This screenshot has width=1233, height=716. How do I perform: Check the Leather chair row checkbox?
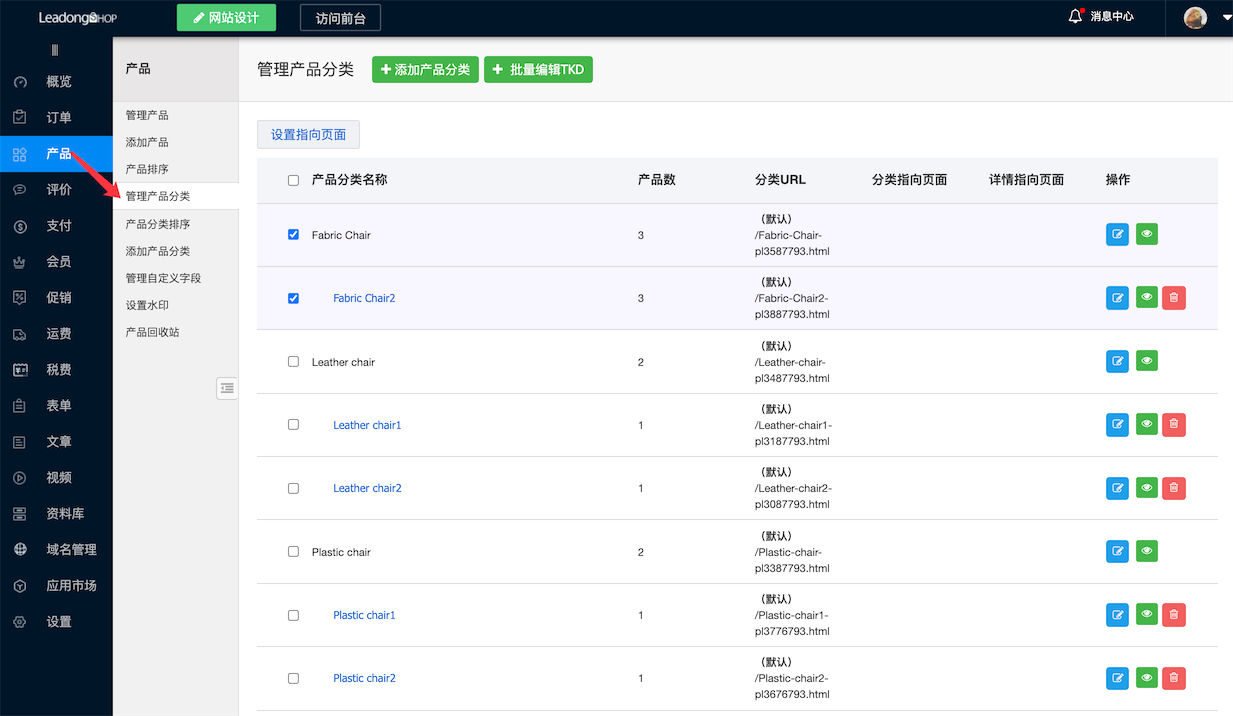[293, 361]
